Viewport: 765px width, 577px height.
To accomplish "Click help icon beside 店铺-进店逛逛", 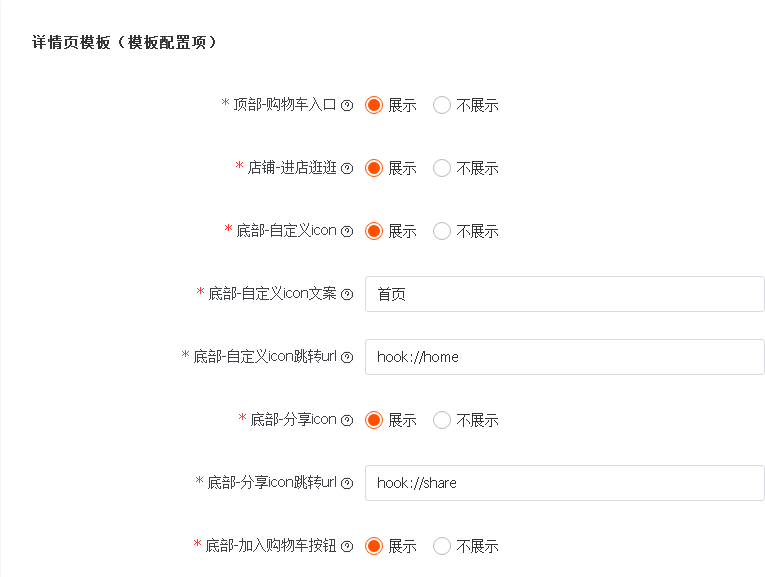I will coord(347,168).
